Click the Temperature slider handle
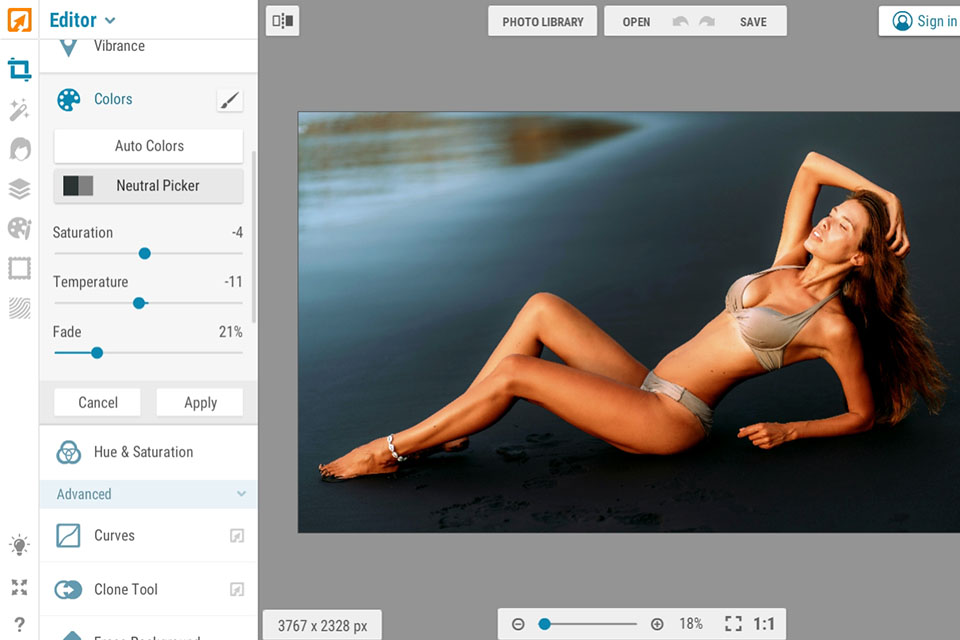 [x=139, y=303]
